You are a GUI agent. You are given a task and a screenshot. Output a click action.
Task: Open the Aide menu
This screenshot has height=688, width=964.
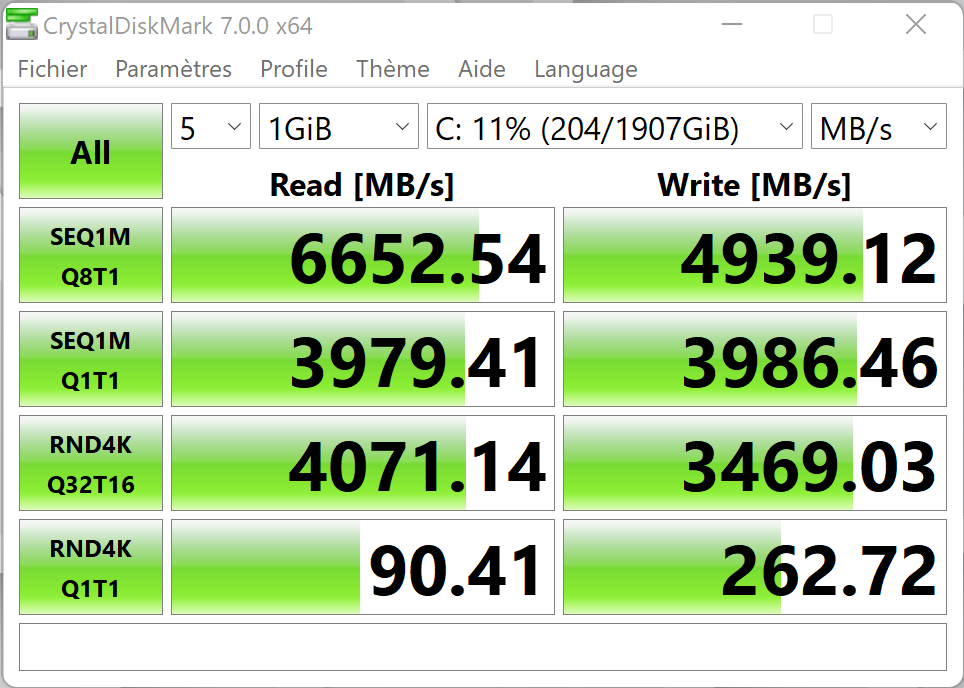pos(481,69)
